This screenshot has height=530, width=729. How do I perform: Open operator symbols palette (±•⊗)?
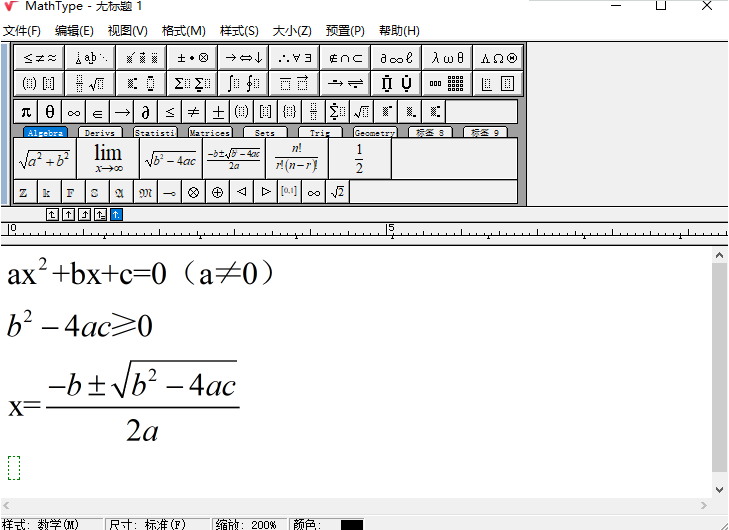pos(192,58)
